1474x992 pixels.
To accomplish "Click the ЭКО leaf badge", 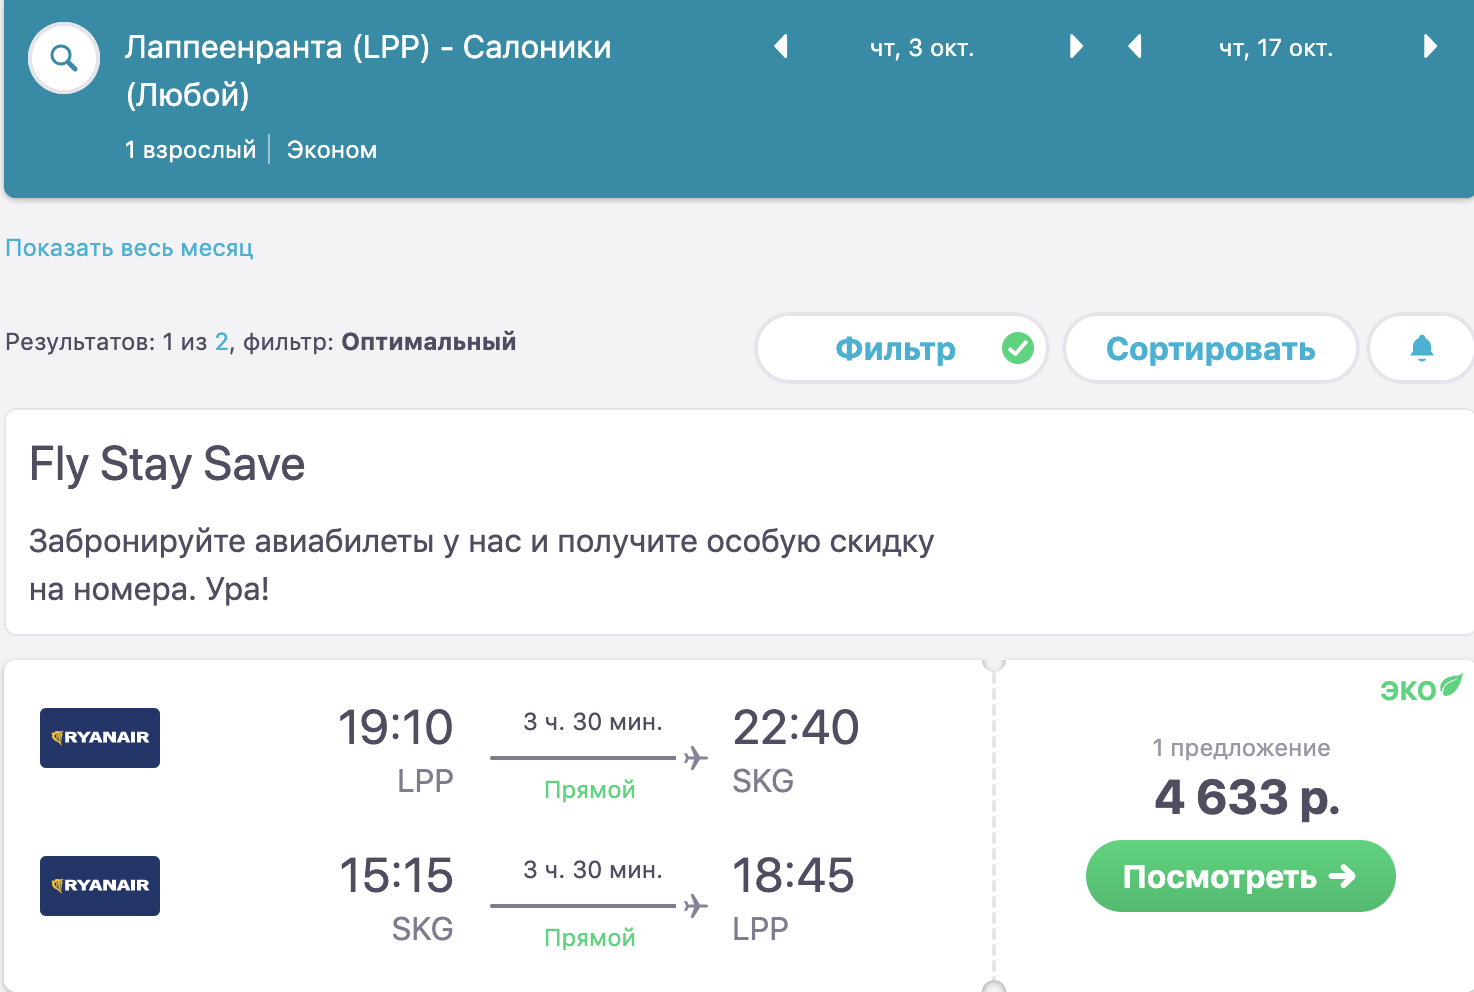I will point(1421,689).
